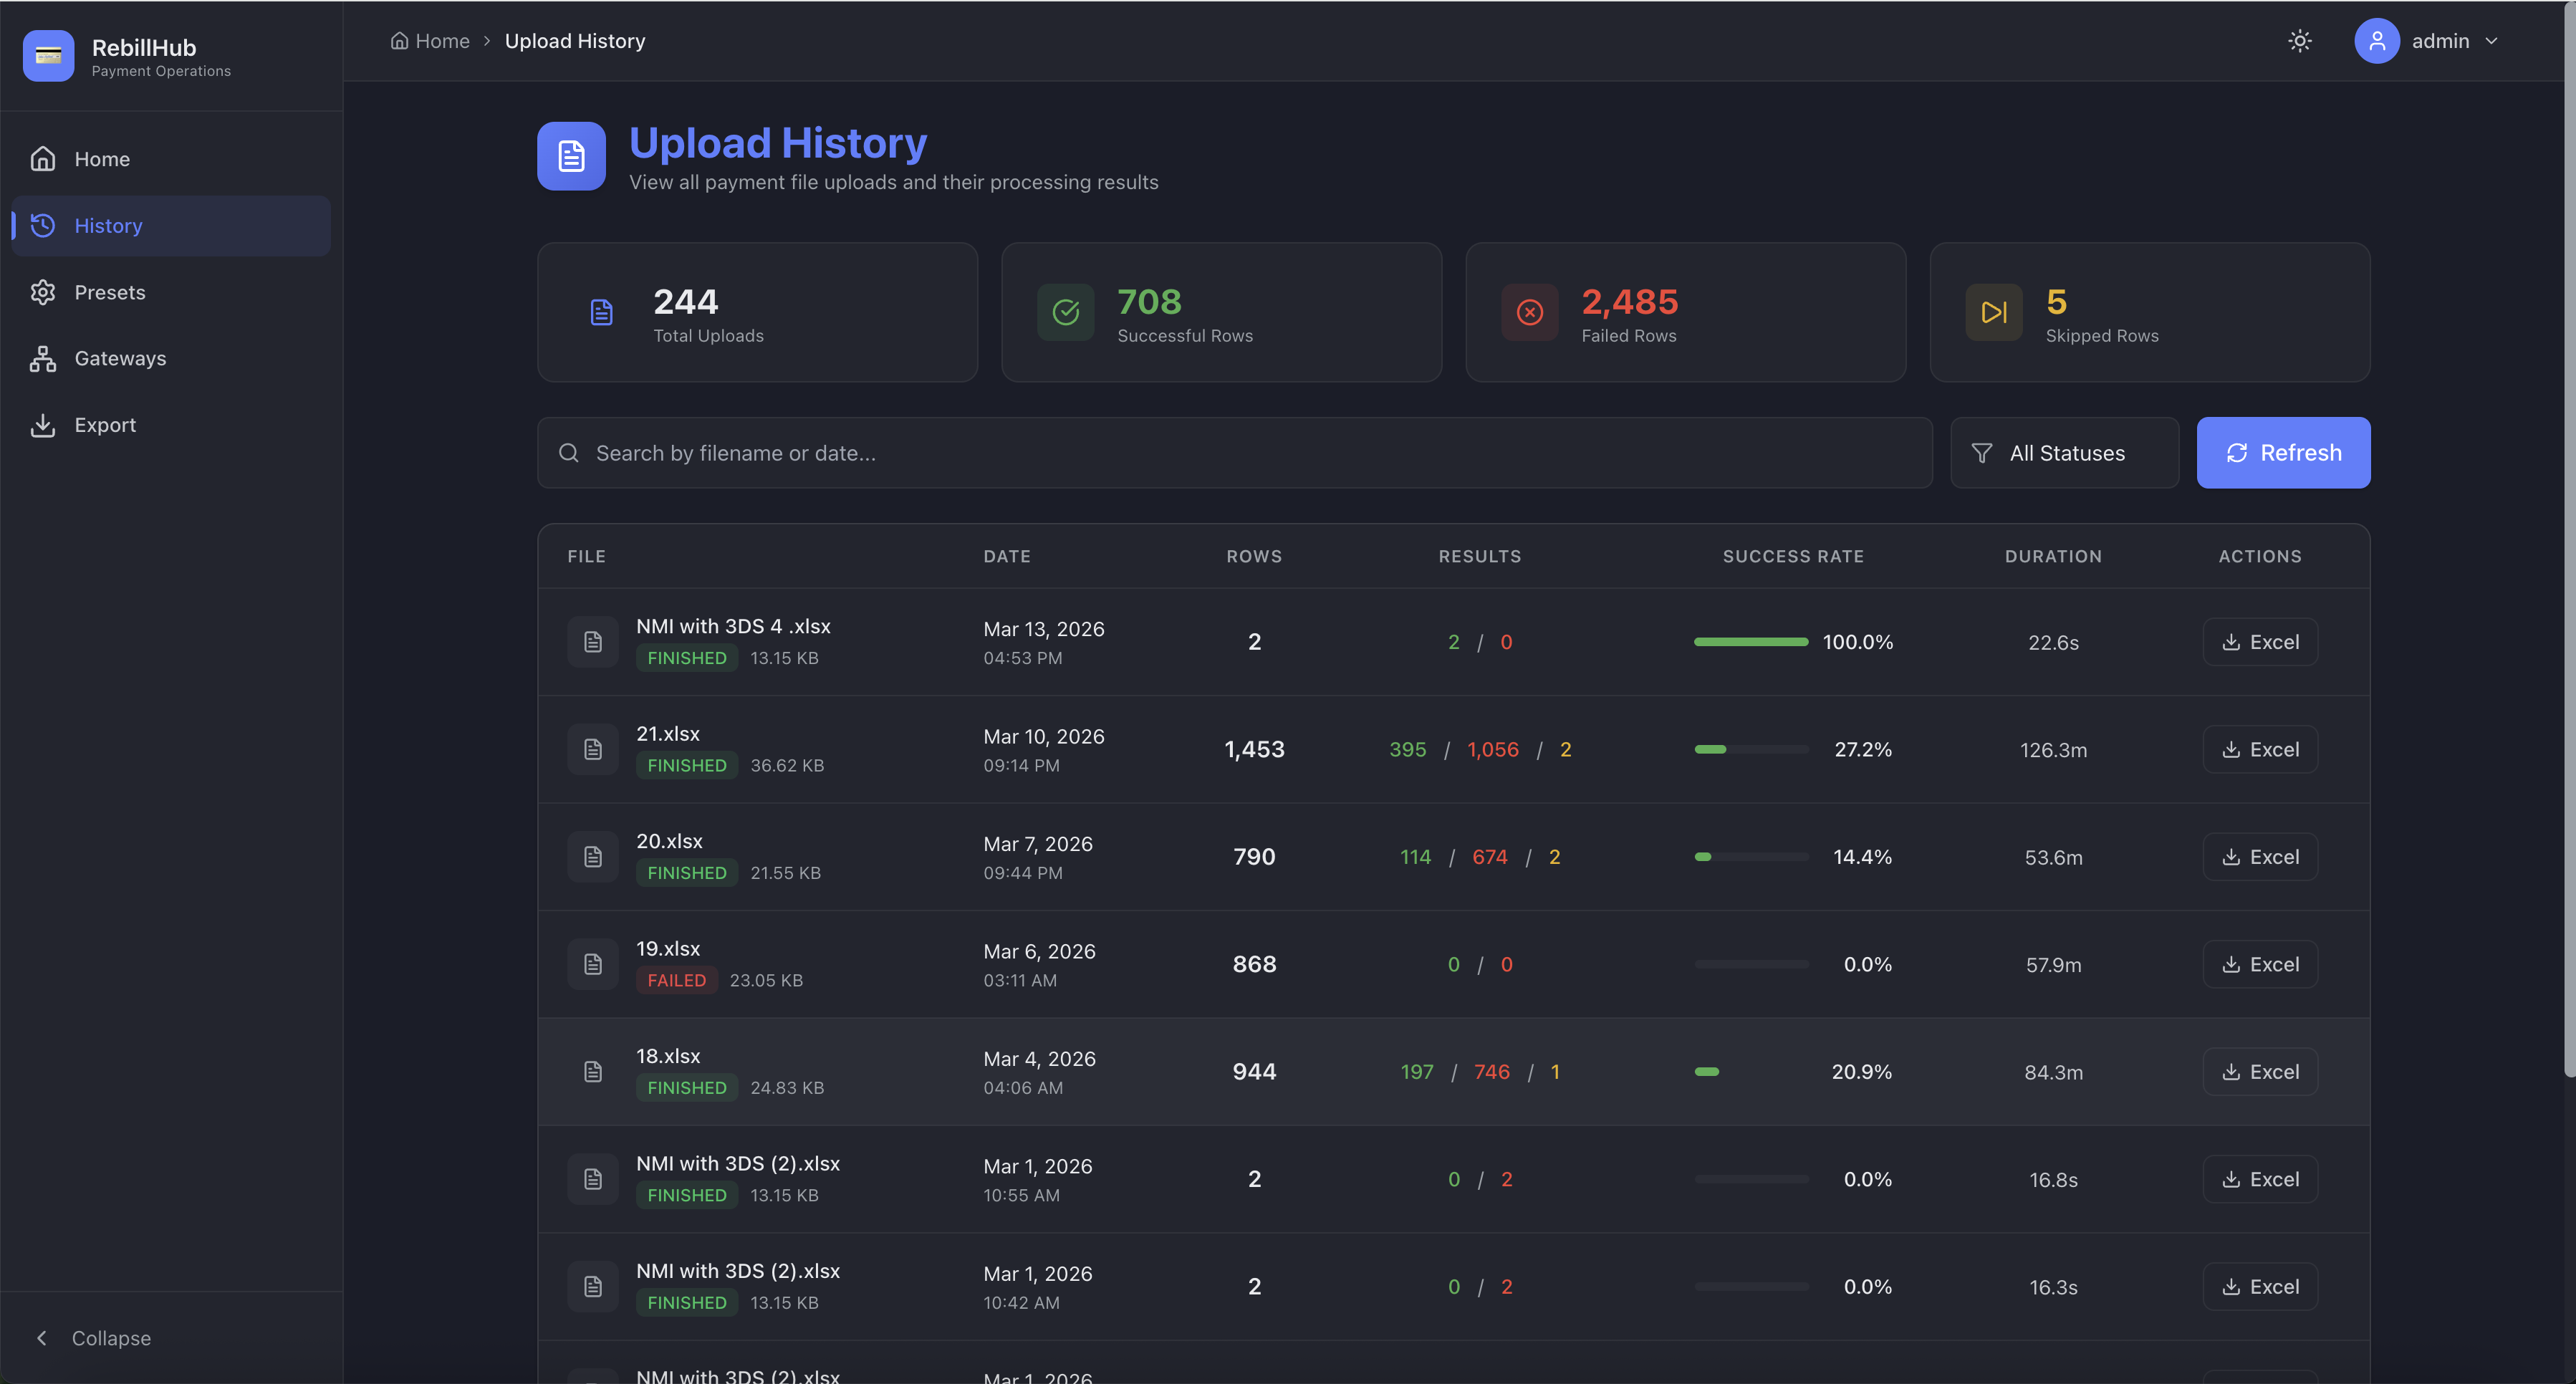
Task: Click file icon of 21.xlsx row
Action: point(593,749)
